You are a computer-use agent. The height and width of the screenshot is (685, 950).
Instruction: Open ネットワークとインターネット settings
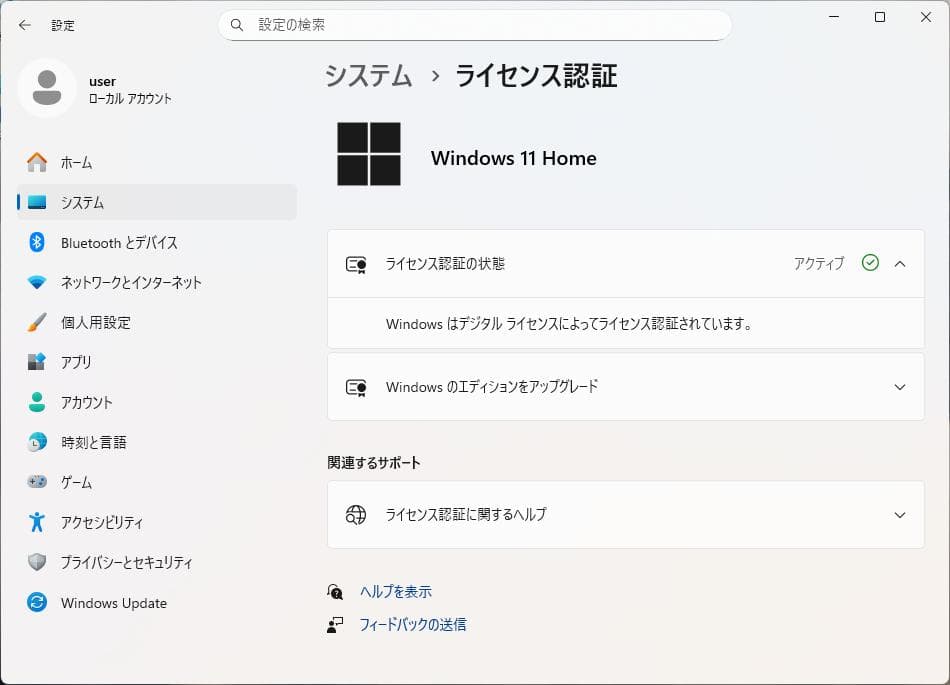157,282
